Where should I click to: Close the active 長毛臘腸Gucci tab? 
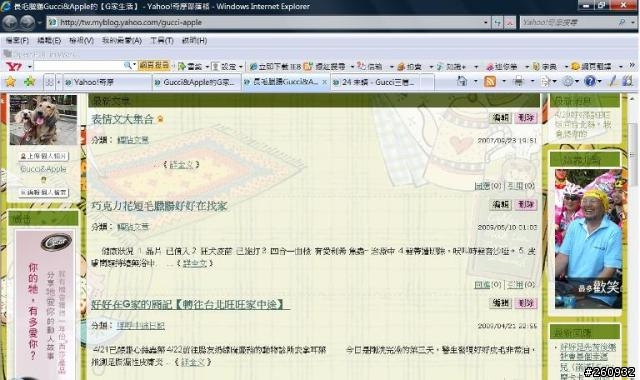click(x=324, y=82)
